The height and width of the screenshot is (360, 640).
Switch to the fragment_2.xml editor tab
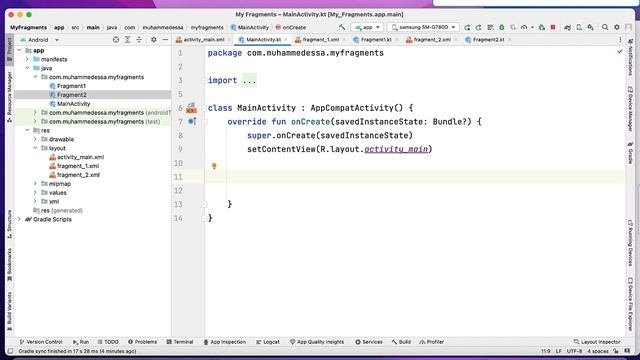(432, 40)
